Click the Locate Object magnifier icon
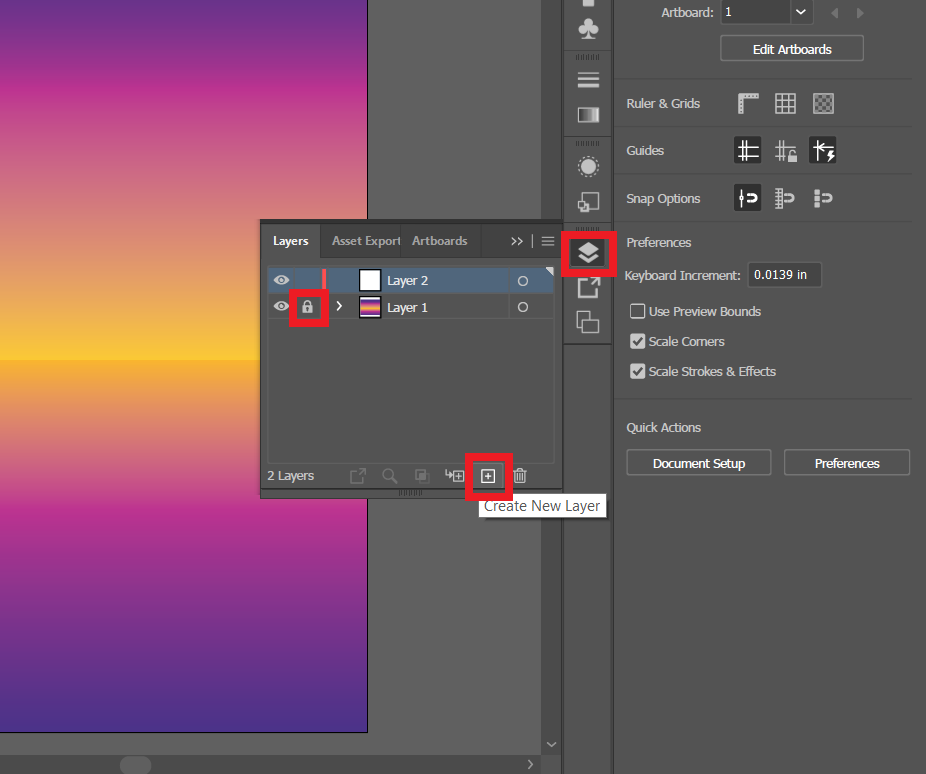Image resolution: width=926 pixels, height=774 pixels. tap(390, 476)
